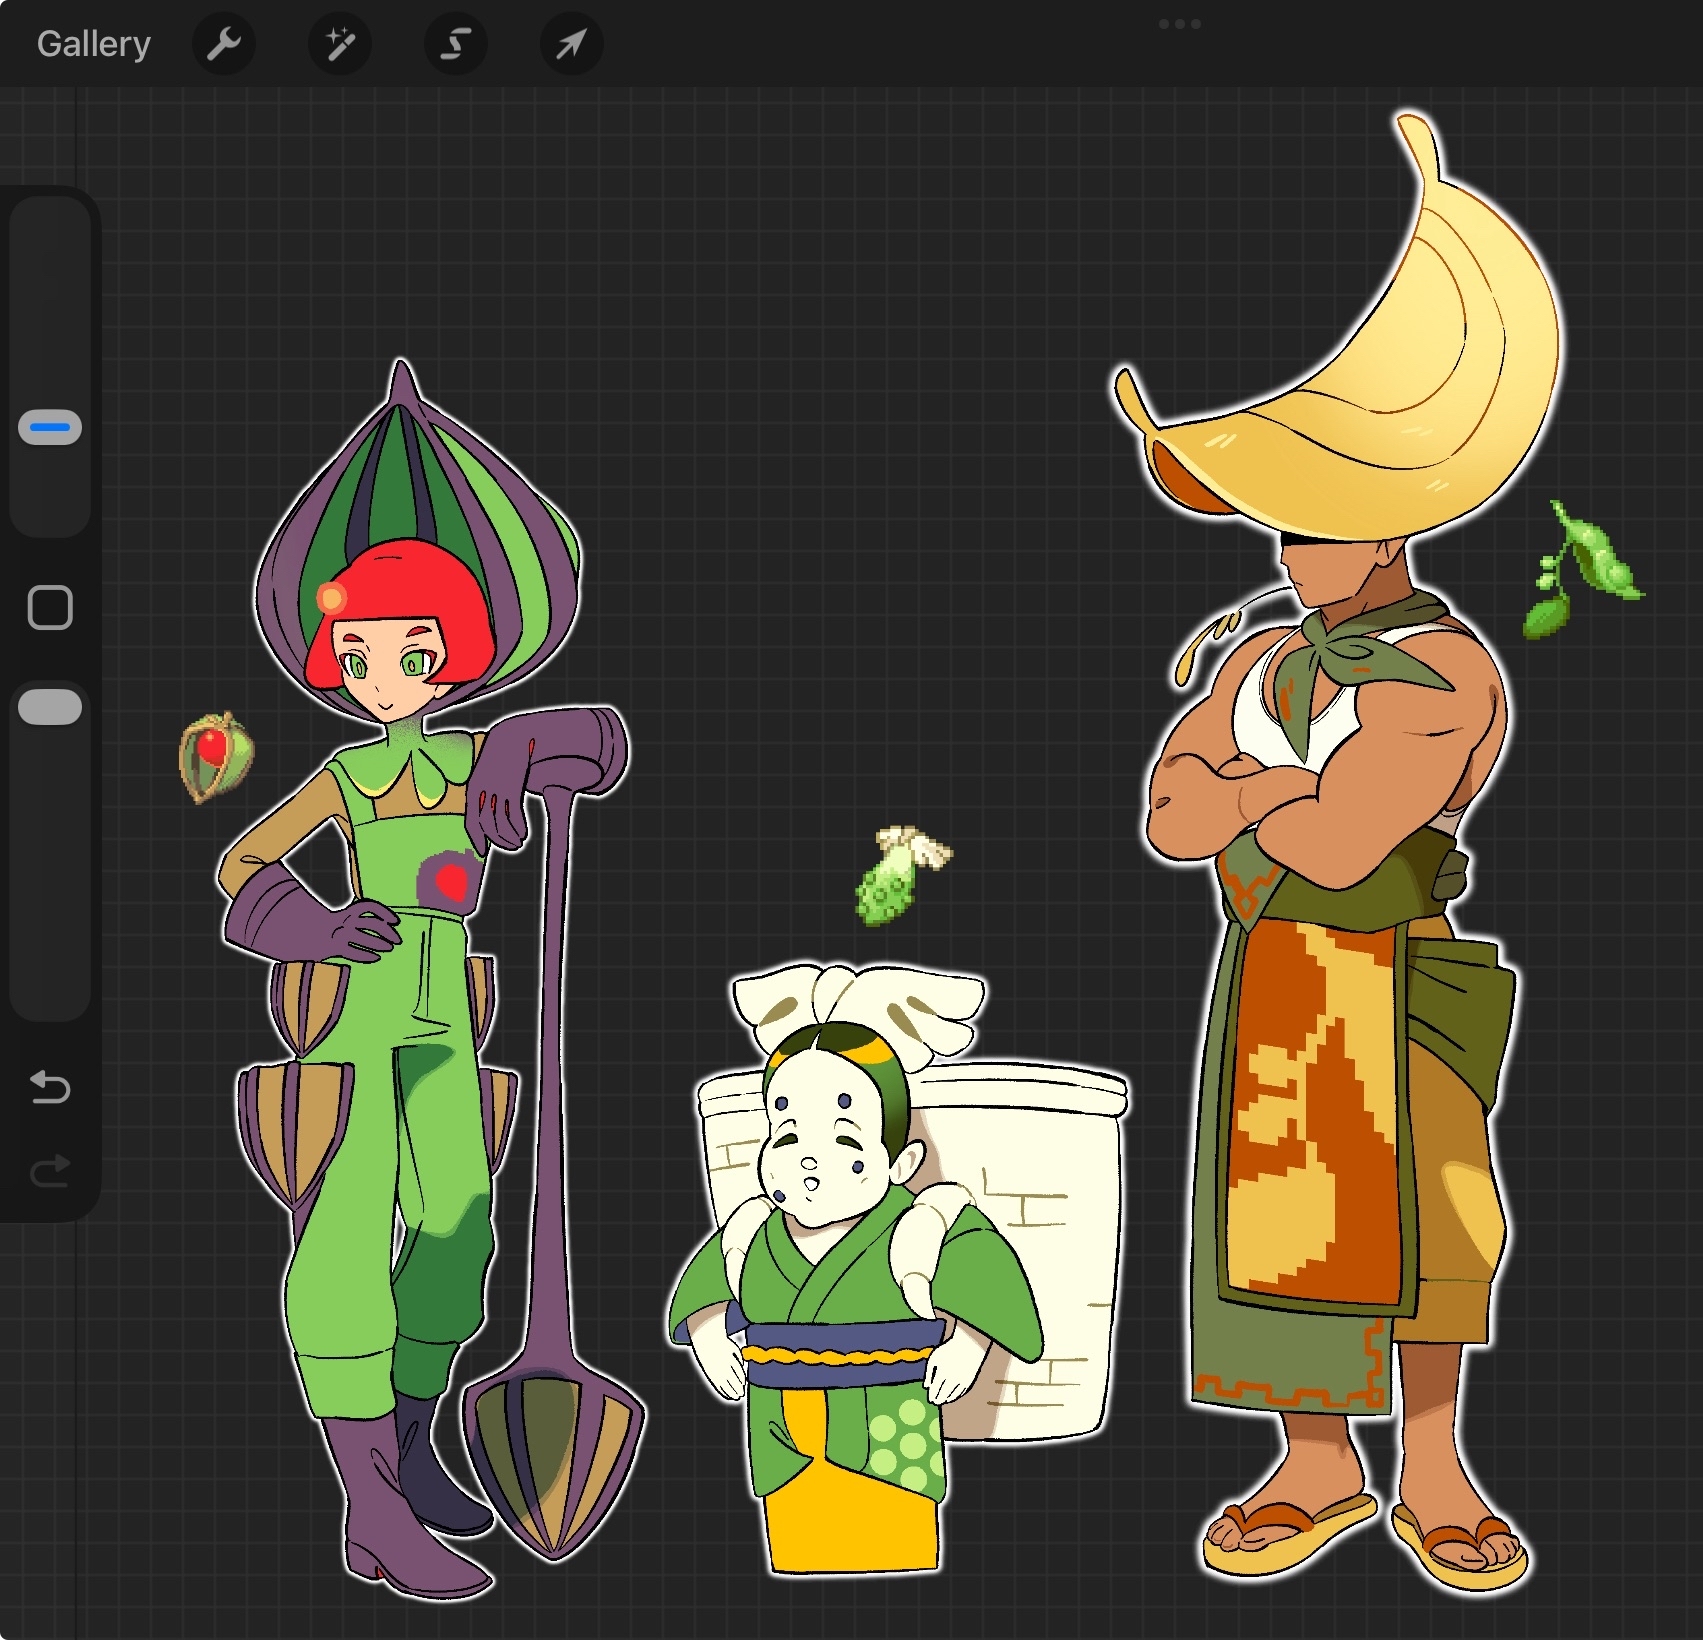This screenshot has height=1640, width=1703.
Task: Open the Gallery view
Action: [93, 44]
